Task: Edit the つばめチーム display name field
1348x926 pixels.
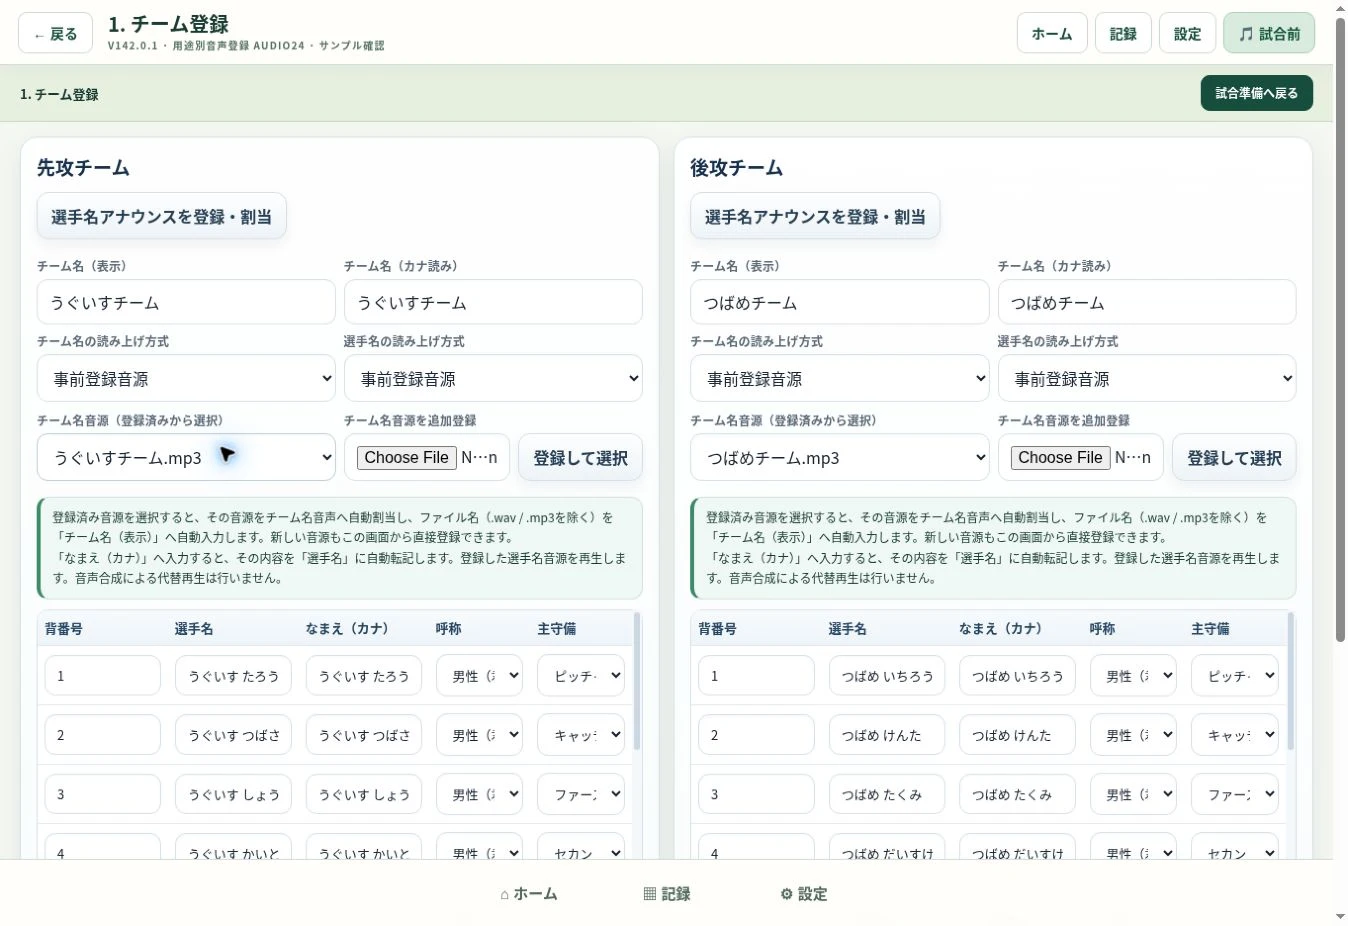Action: (839, 302)
